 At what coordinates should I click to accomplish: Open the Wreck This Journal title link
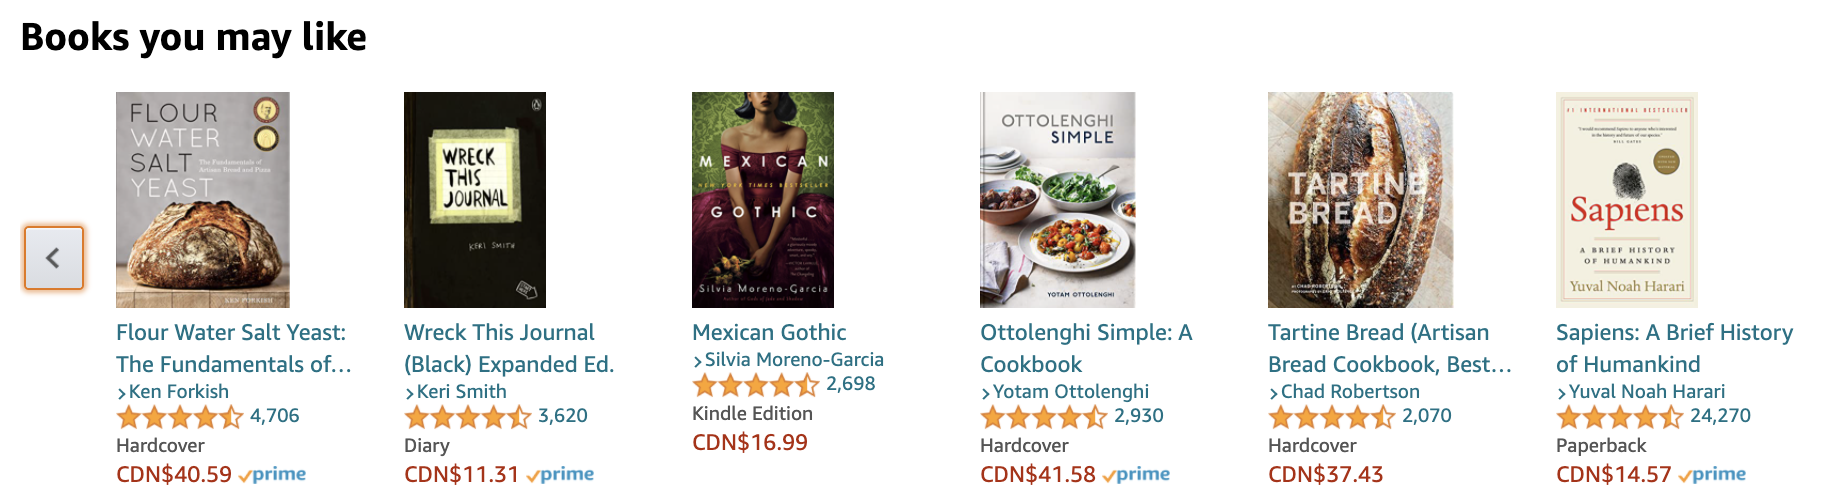tap(508, 348)
